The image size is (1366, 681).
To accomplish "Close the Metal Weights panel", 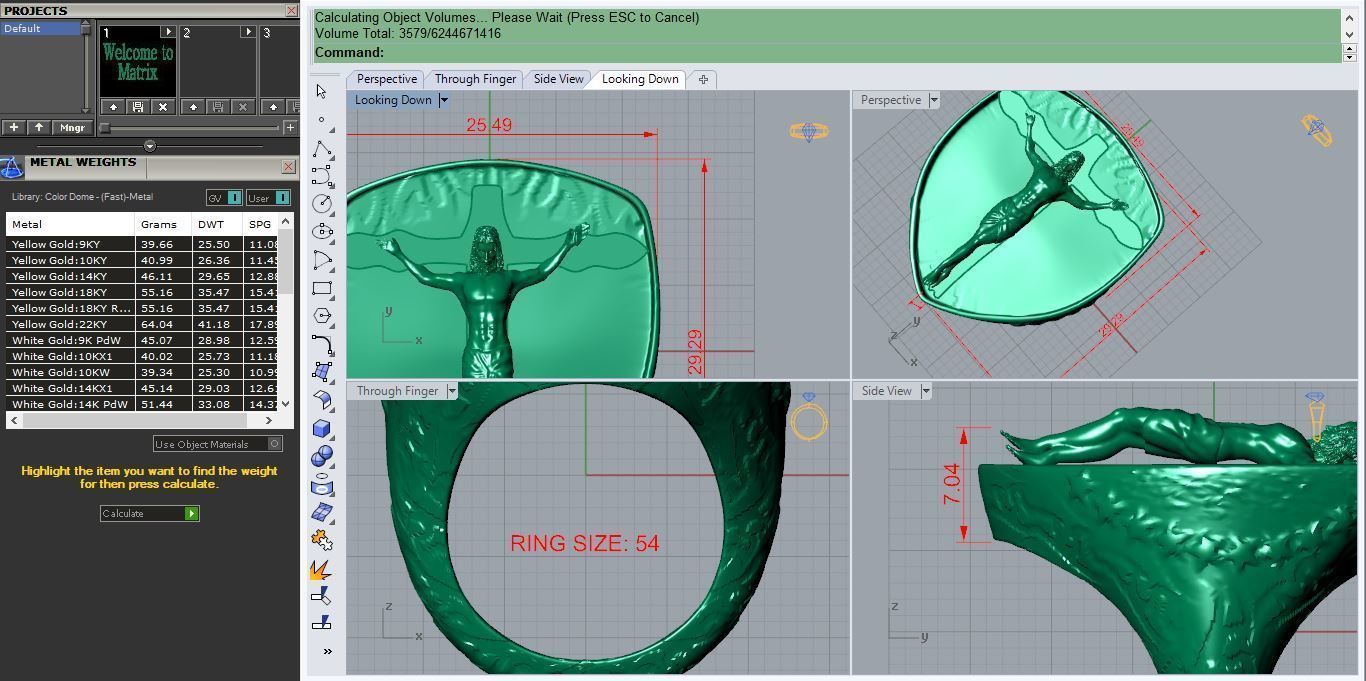I will pos(288,166).
